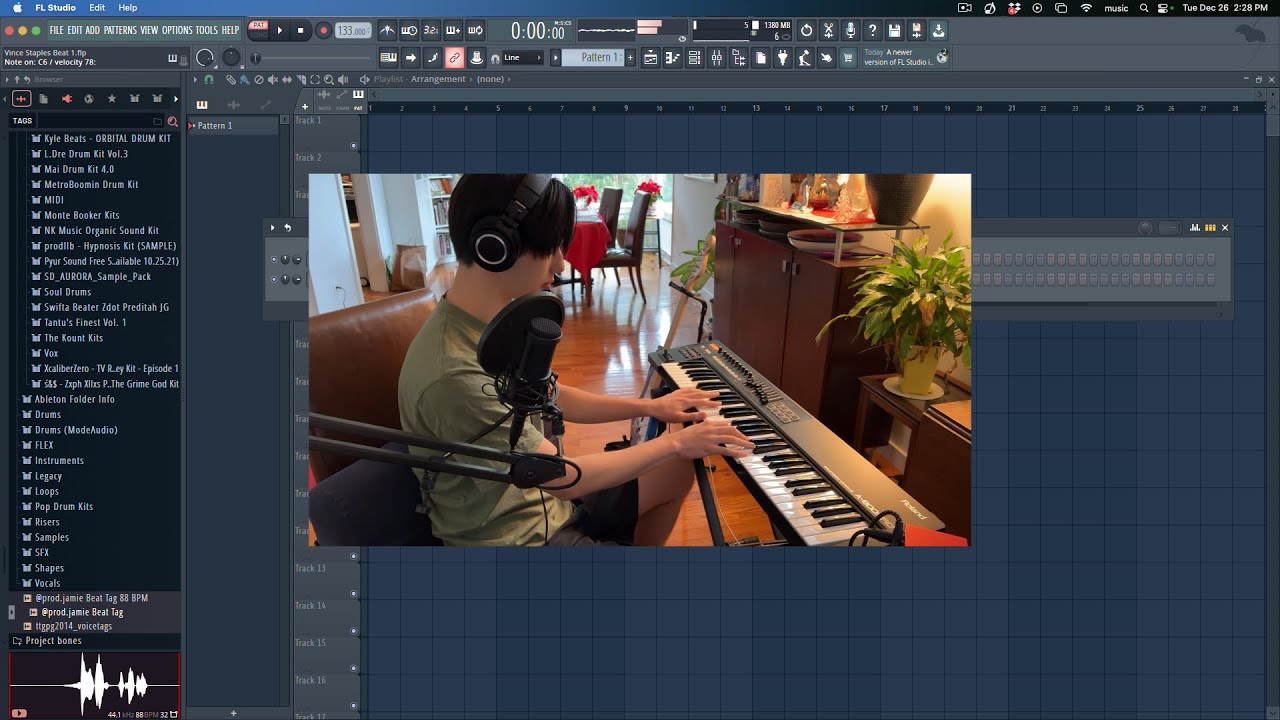
Task: Select the playlist mute tool
Action: tap(273, 79)
